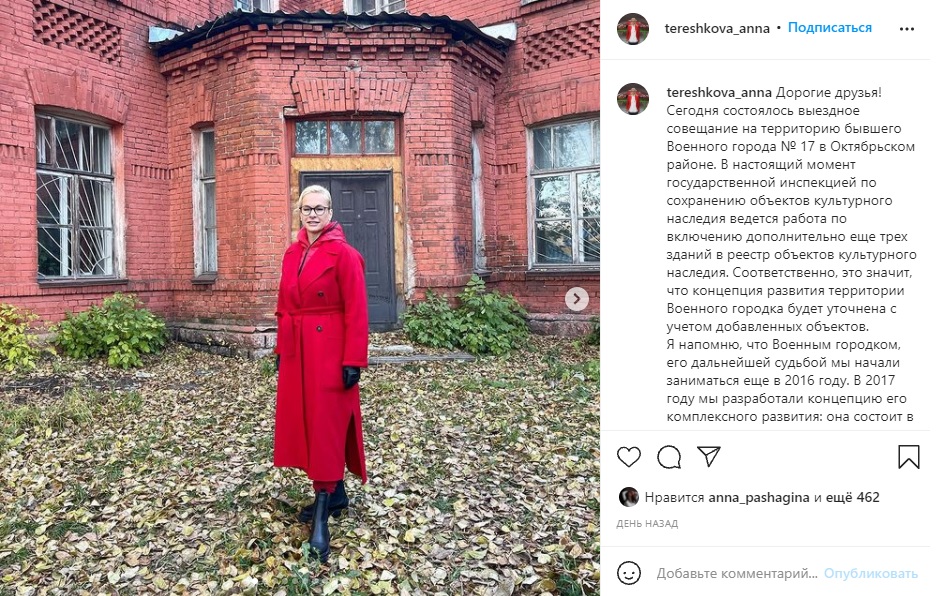
Task: Open tereshkova_anna avatar in post header
Action: point(633,29)
